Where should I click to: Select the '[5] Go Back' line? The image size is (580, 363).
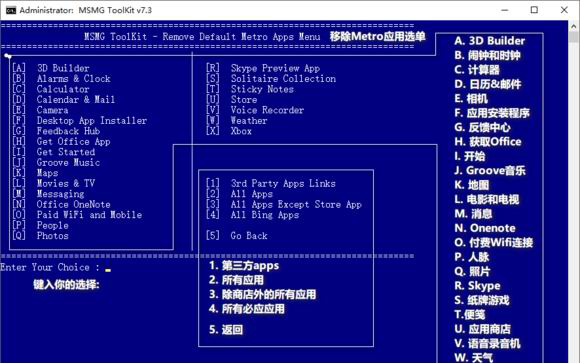coord(237,236)
